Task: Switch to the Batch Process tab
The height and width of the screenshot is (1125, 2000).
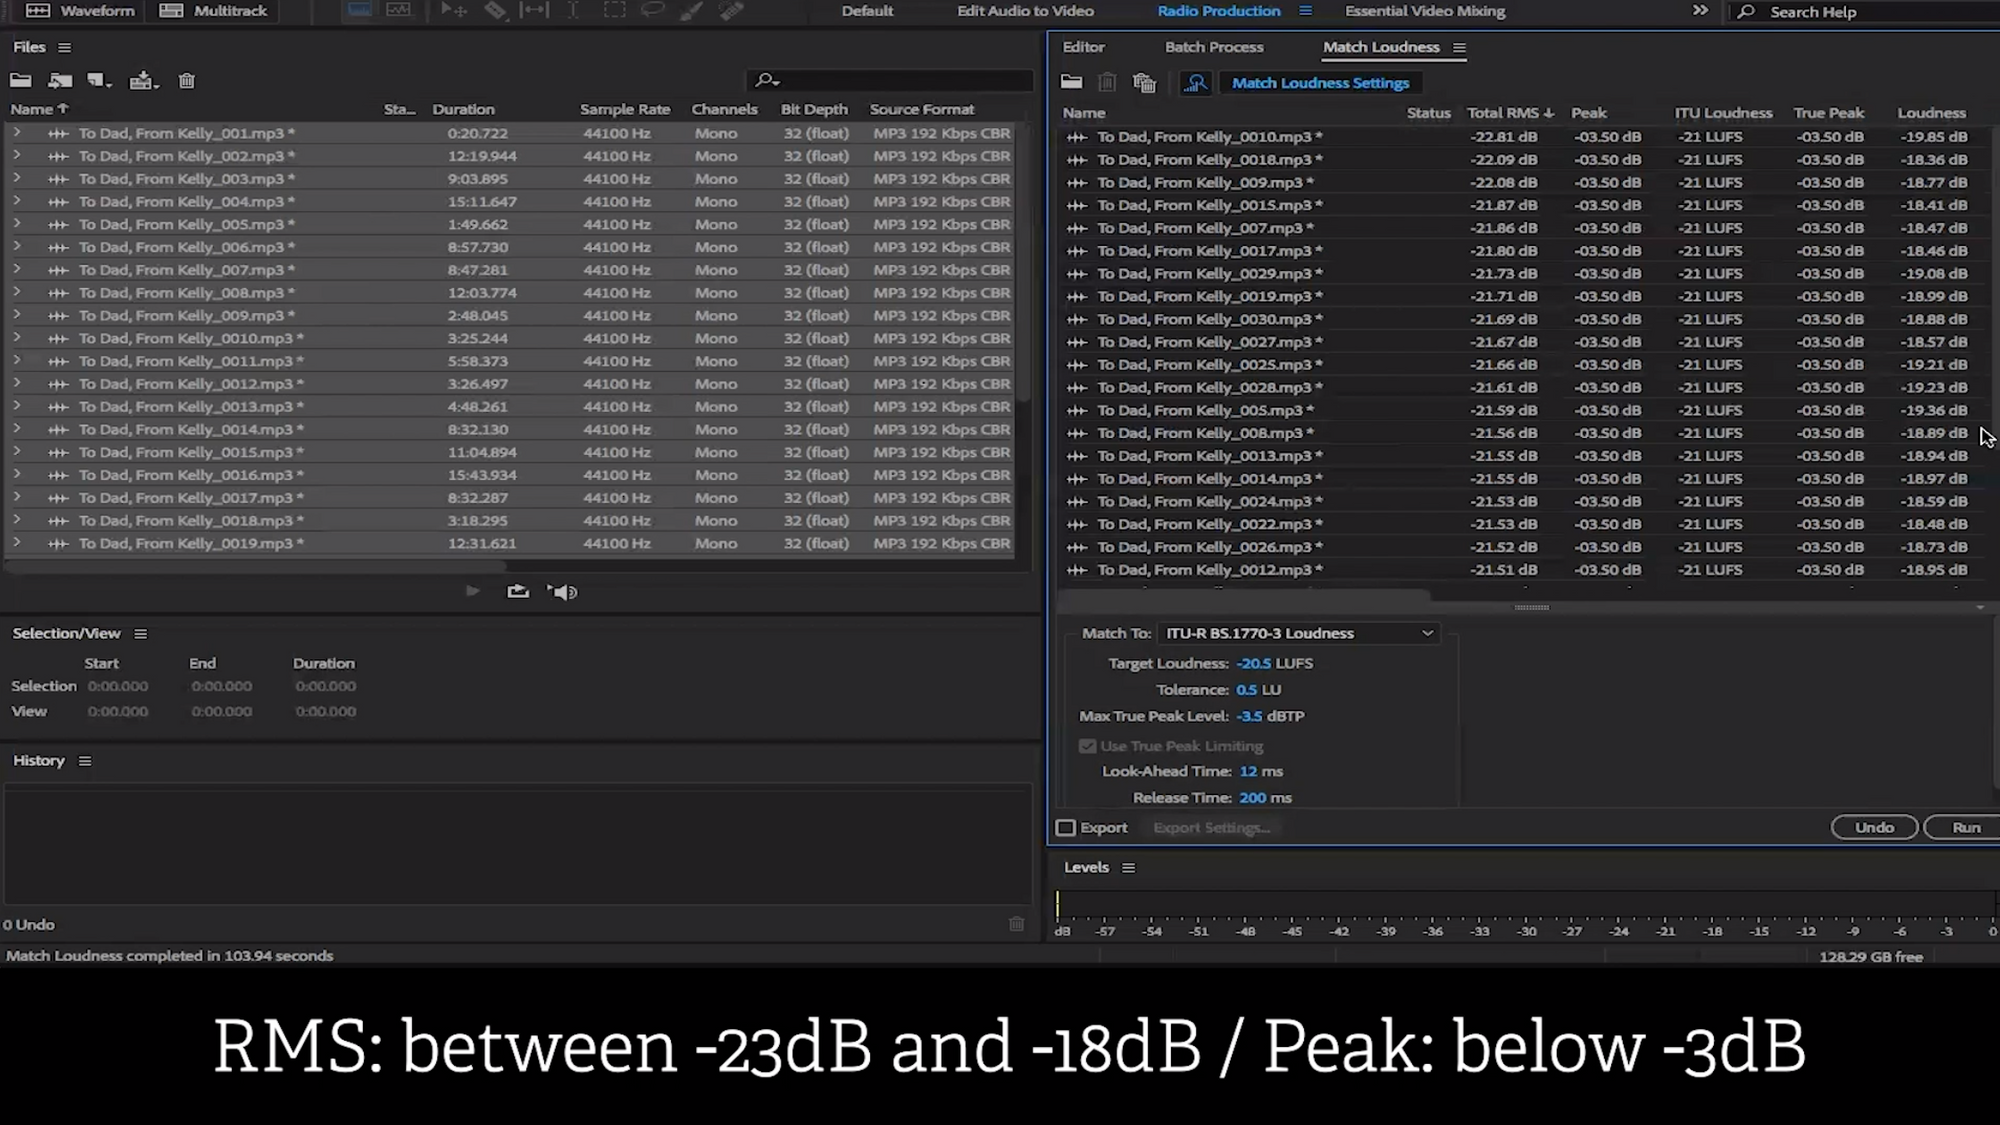Action: 1214,47
